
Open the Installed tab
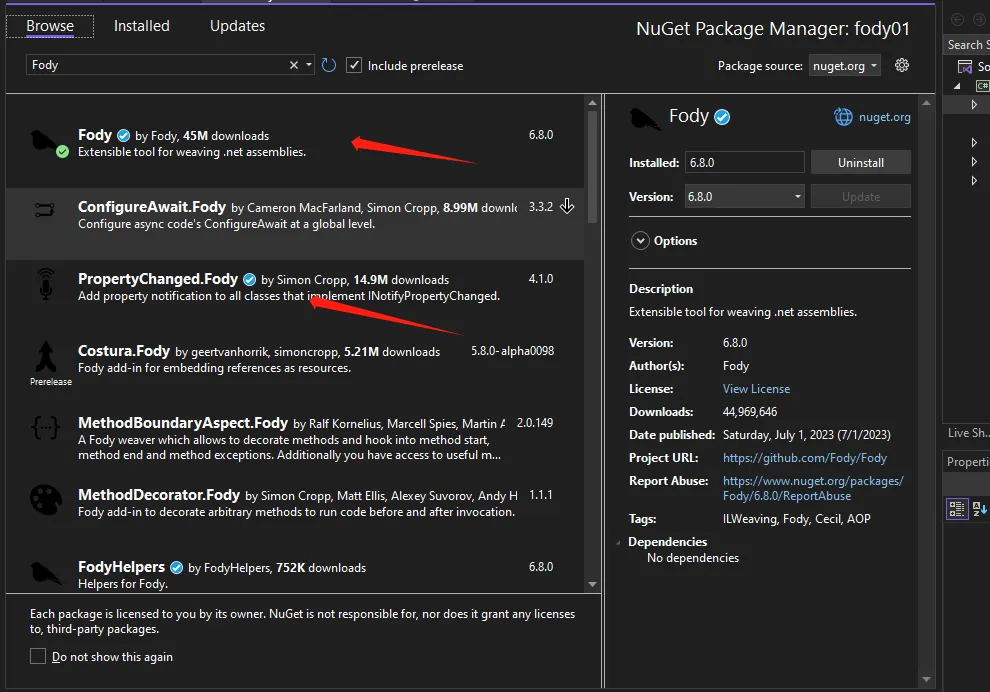pyautogui.click(x=141, y=26)
